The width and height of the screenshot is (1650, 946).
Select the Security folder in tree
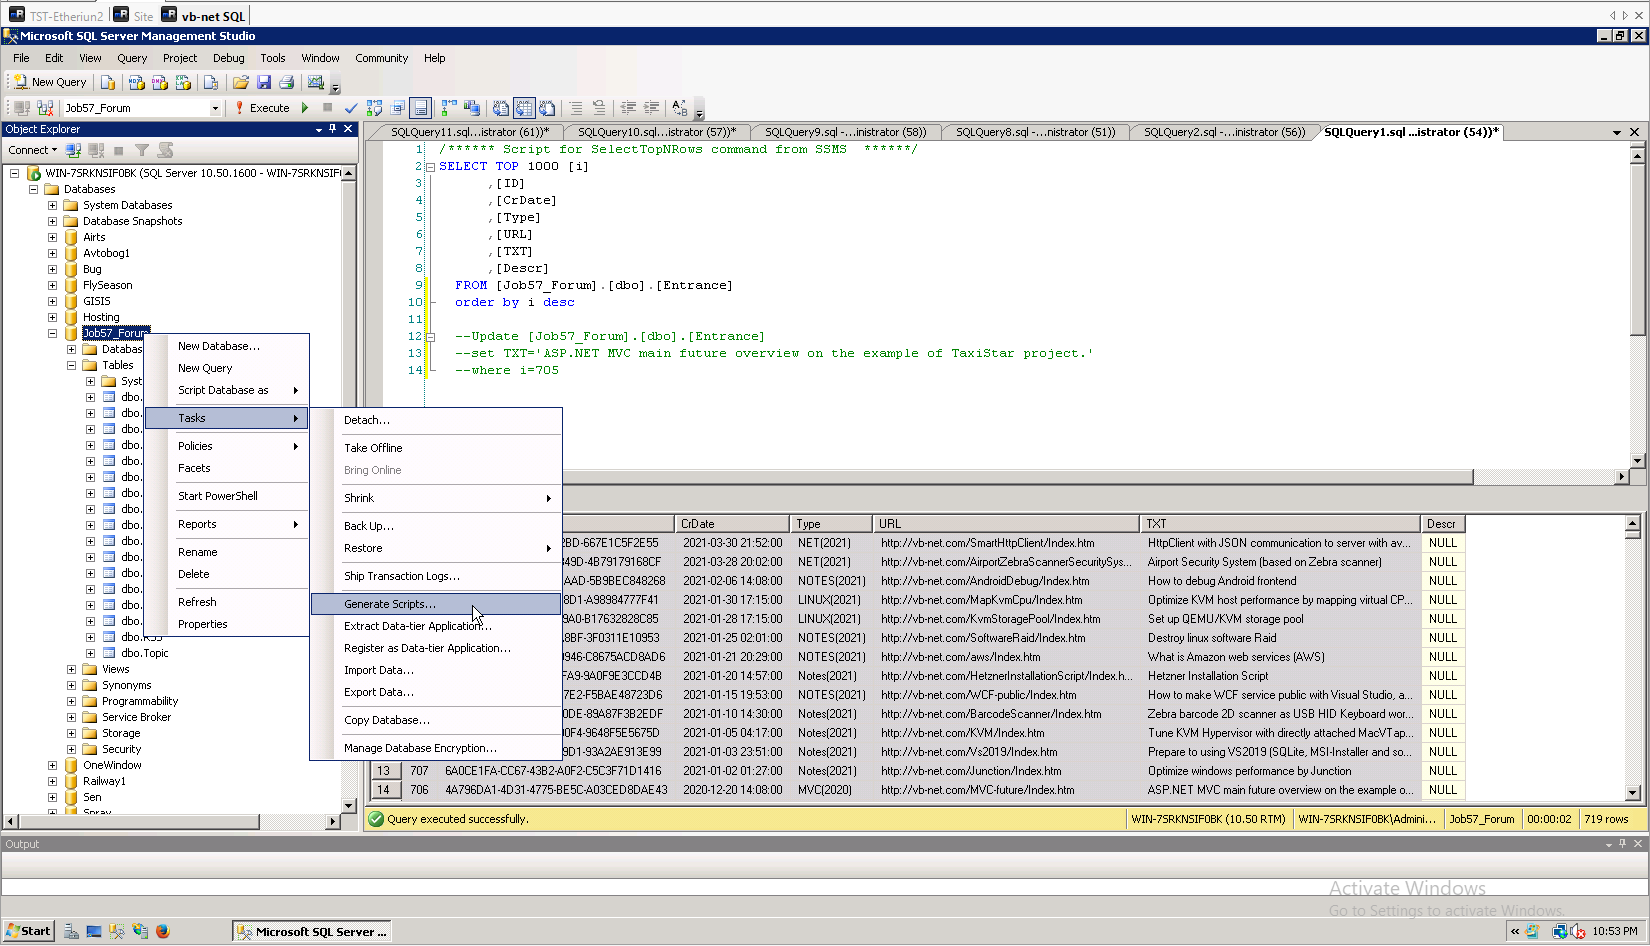[121, 749]
